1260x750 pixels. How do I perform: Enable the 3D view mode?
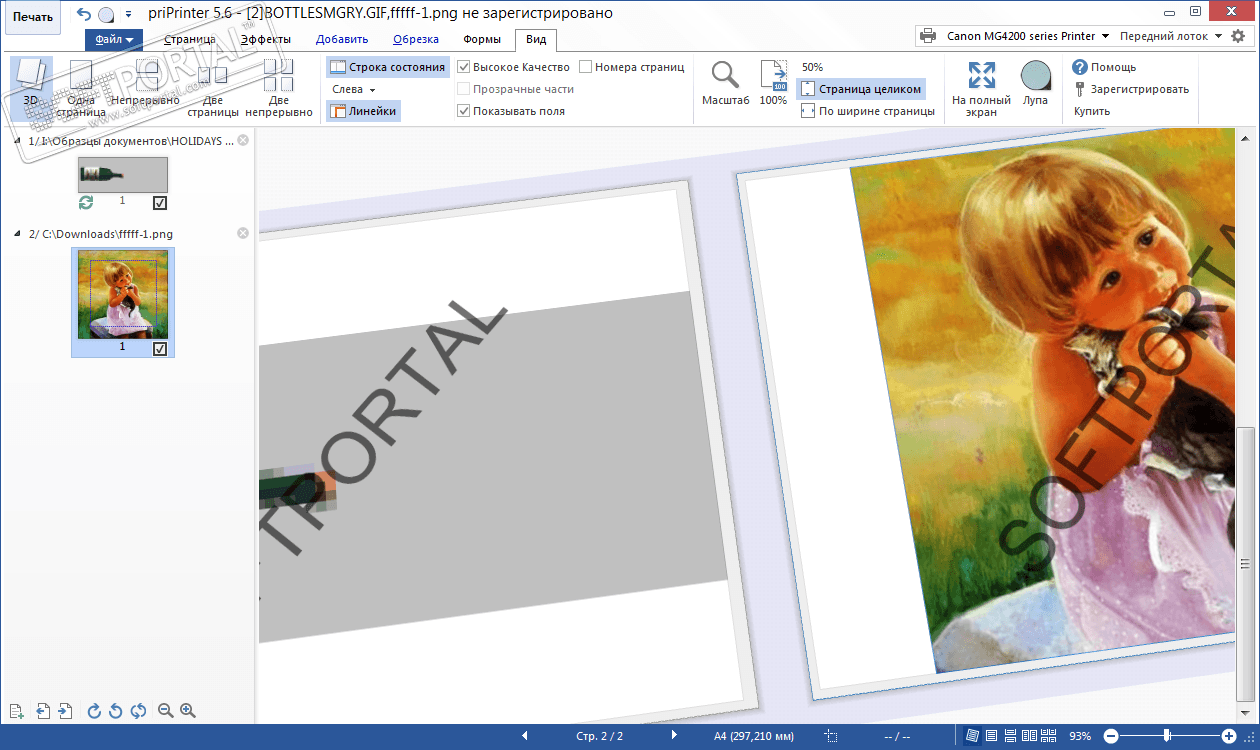pos(31,88)
